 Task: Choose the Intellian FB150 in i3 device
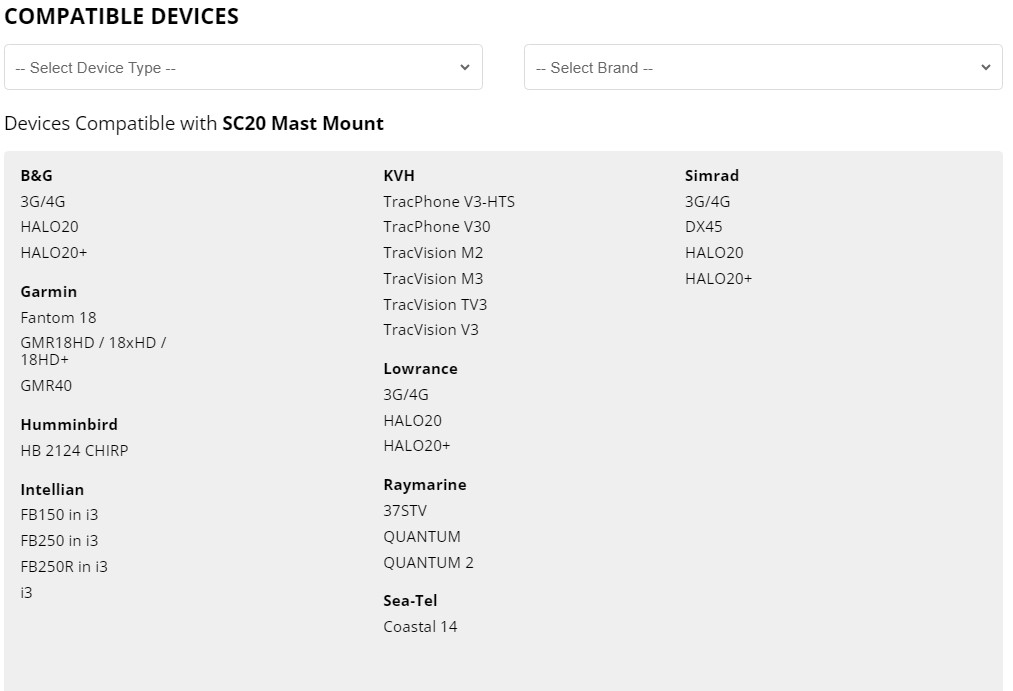59,514
